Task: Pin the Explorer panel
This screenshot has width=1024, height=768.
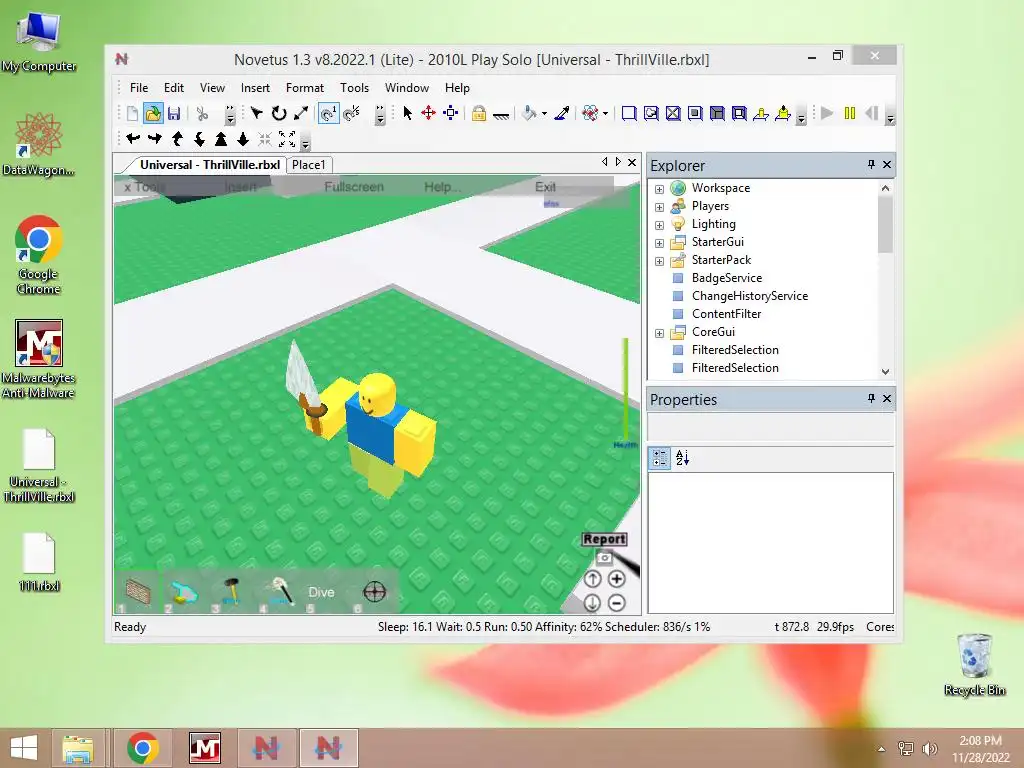Action: 871,165
